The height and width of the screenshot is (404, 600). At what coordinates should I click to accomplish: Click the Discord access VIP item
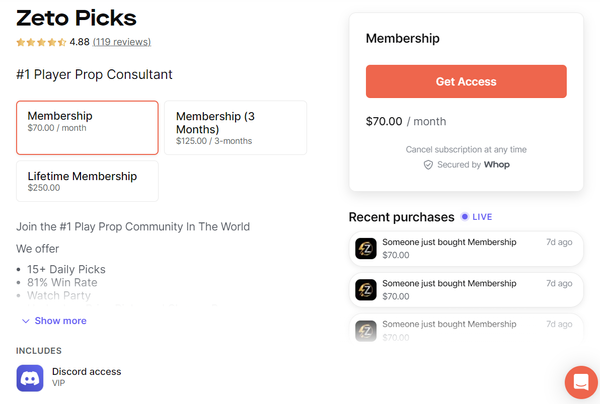(x=86, y=377)
